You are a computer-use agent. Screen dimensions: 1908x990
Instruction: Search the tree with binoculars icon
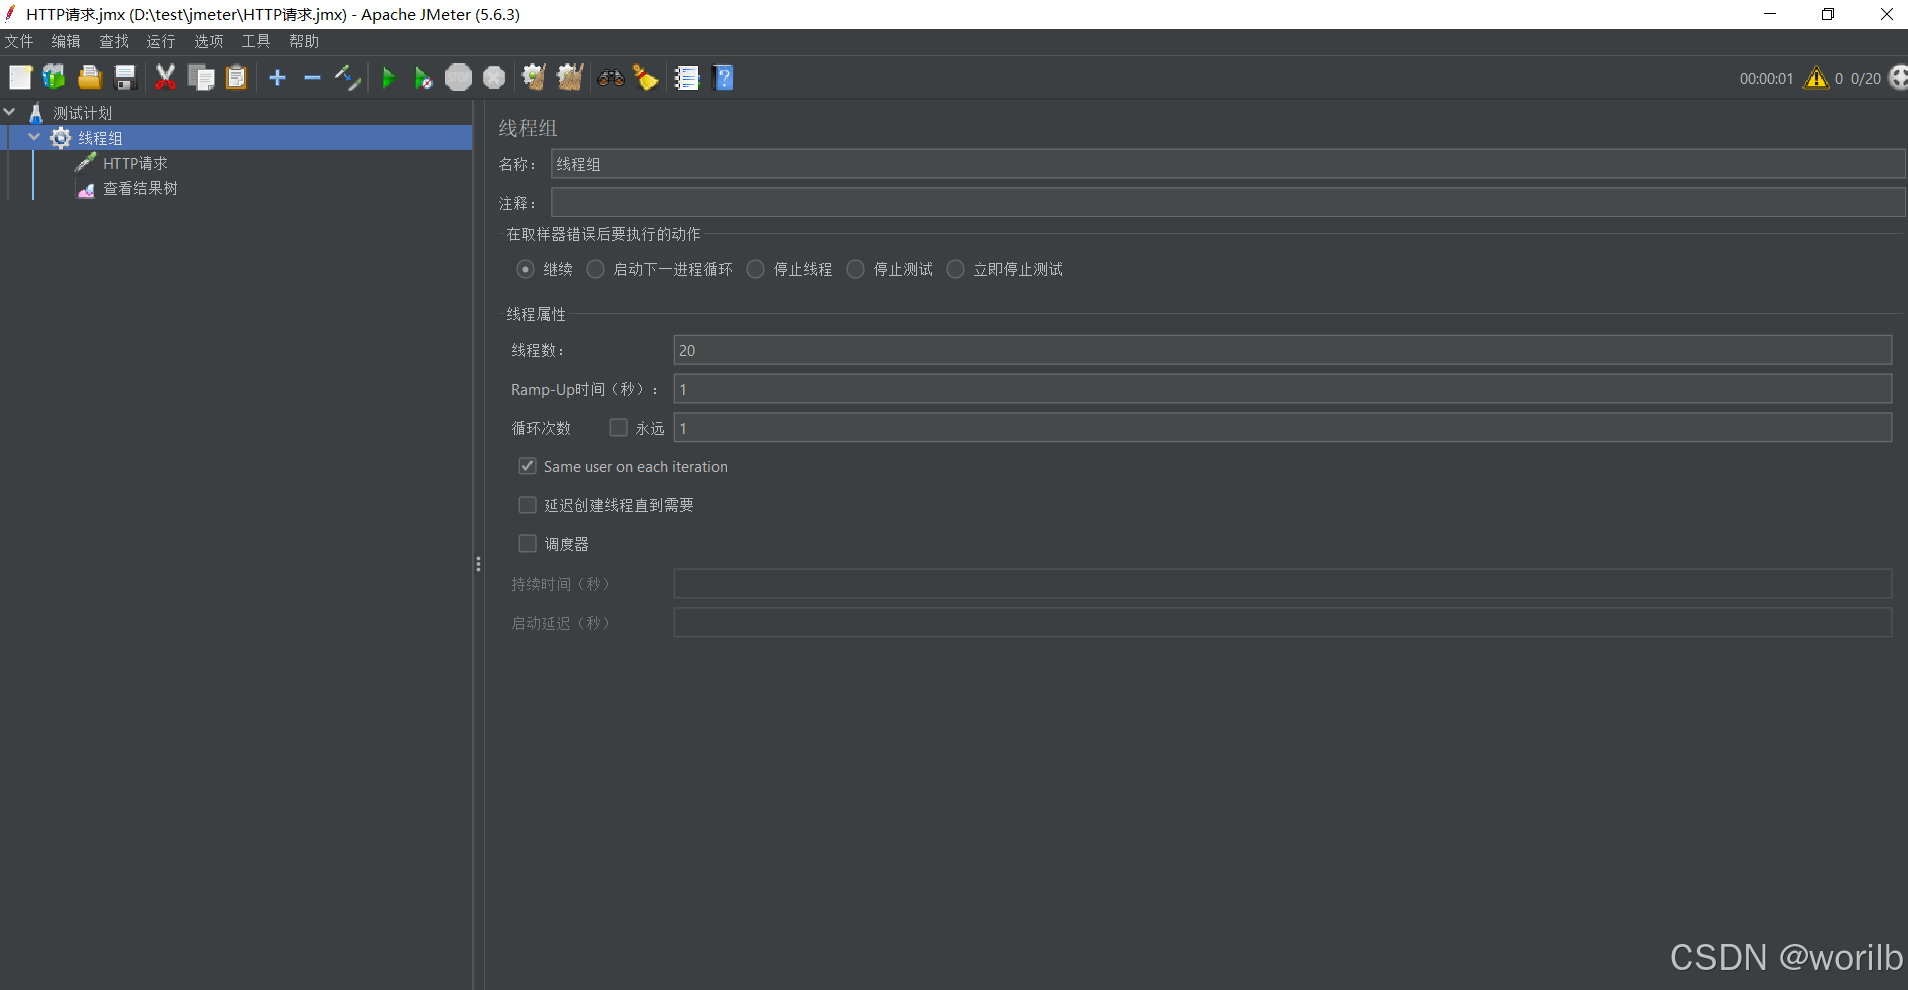coord(611,78)
